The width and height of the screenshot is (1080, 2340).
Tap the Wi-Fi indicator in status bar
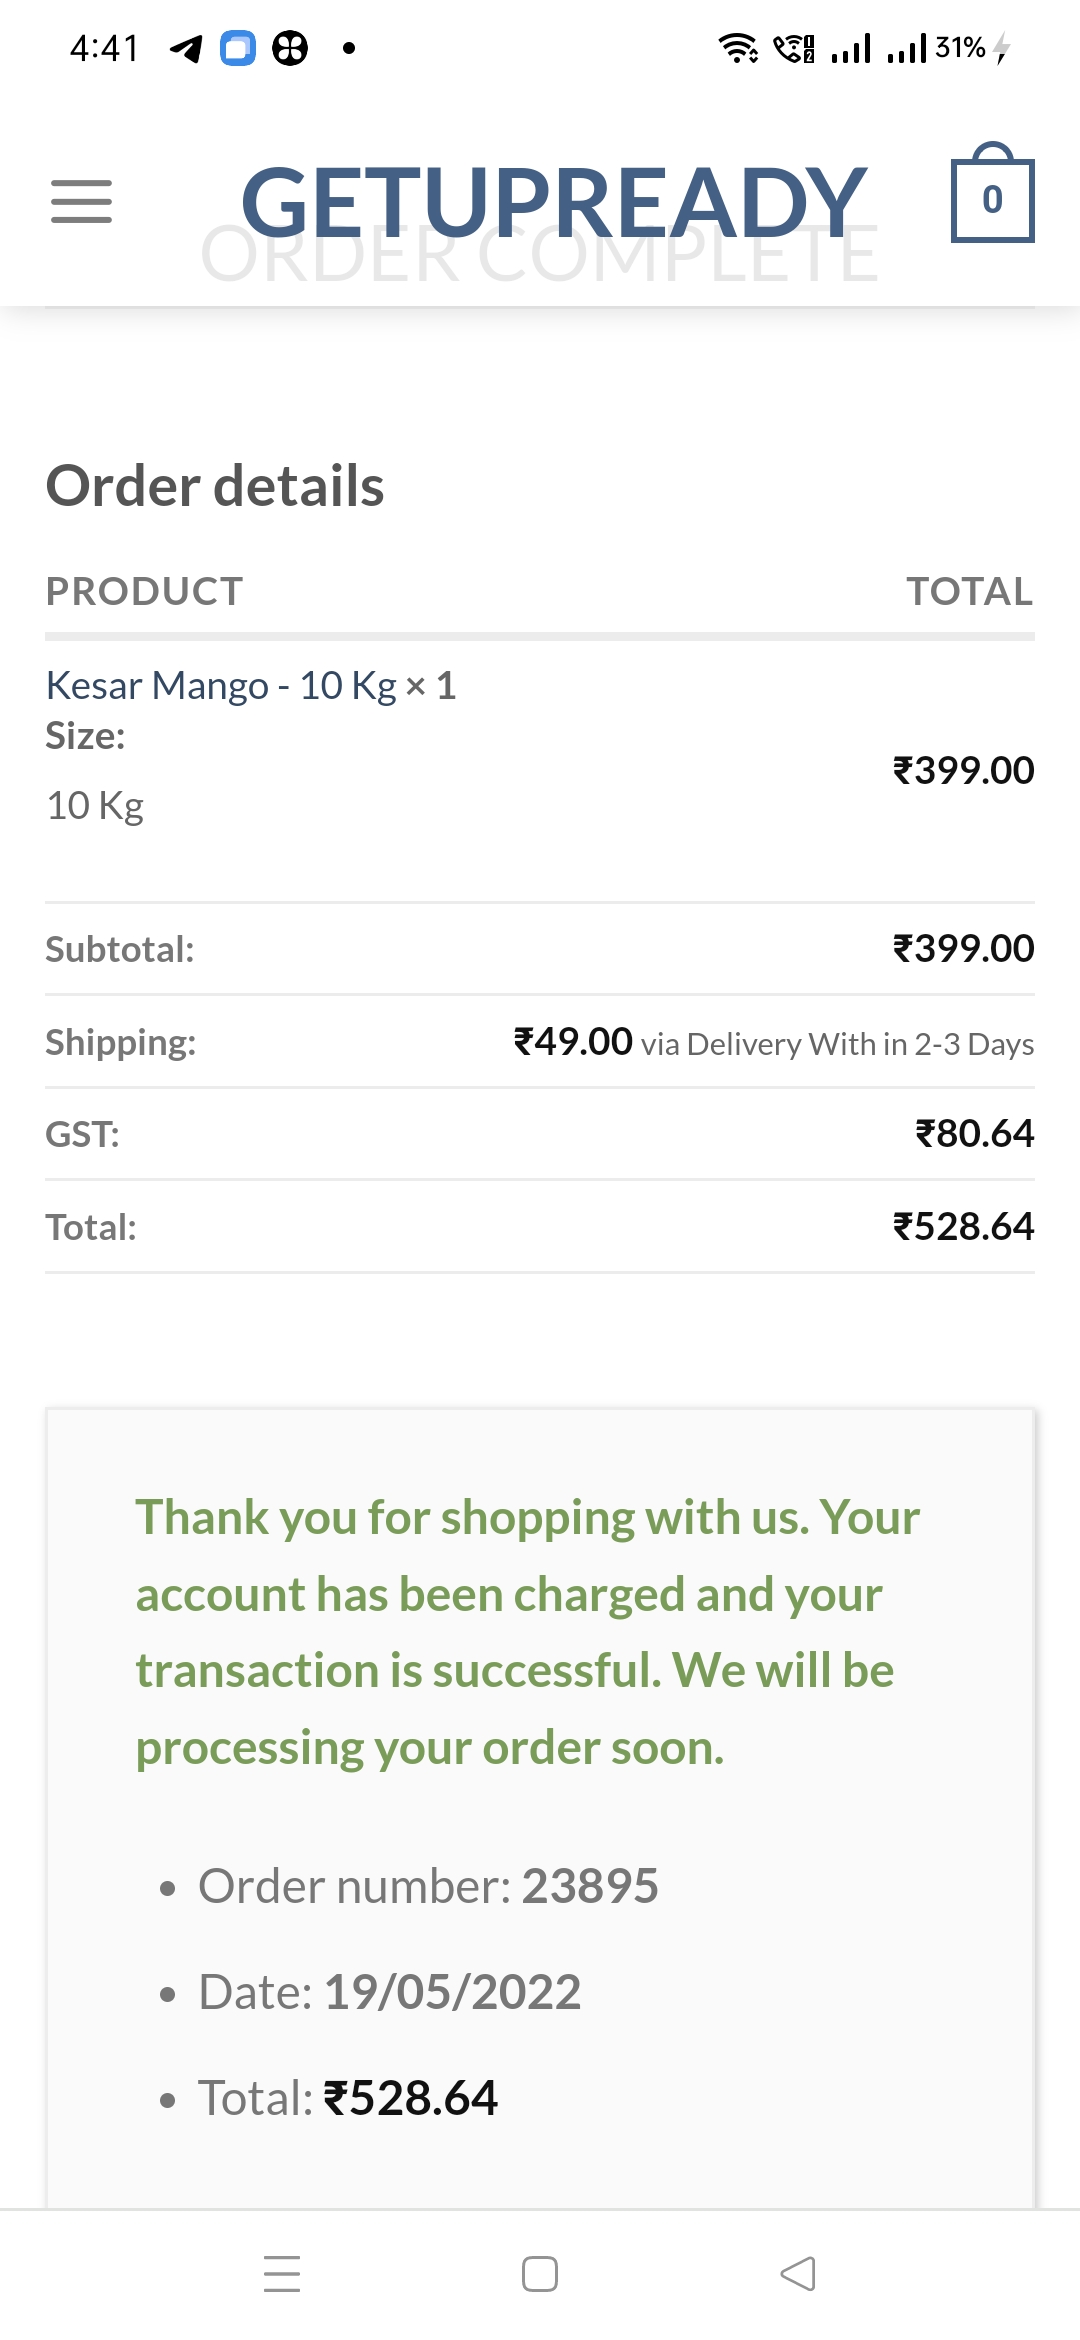[x=738, y=48]
